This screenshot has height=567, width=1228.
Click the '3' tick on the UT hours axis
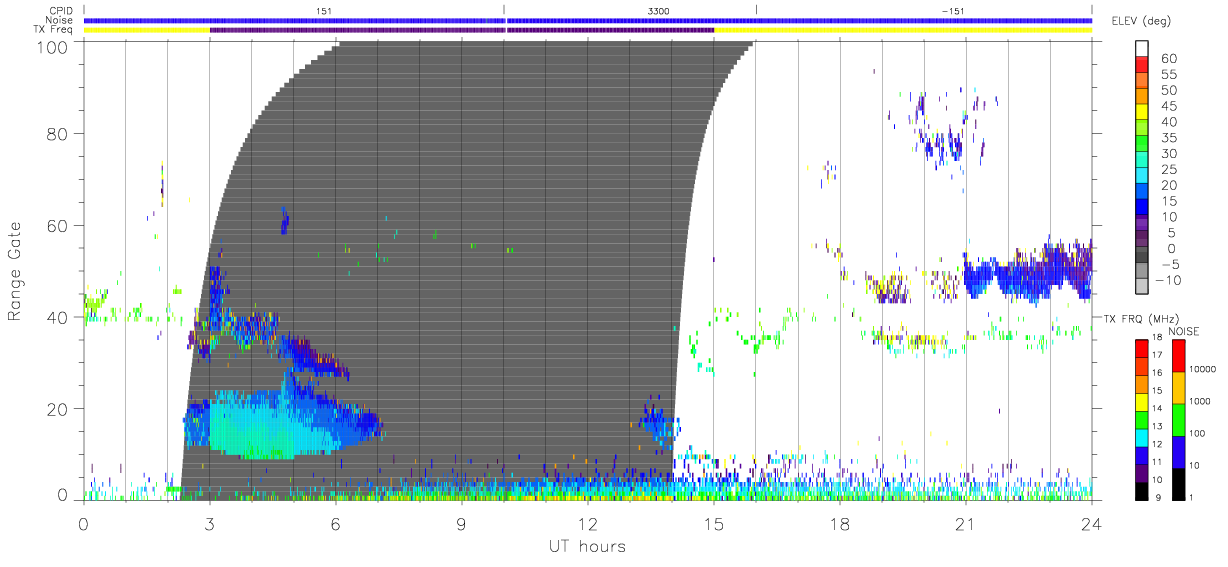(x=209, y=524)
